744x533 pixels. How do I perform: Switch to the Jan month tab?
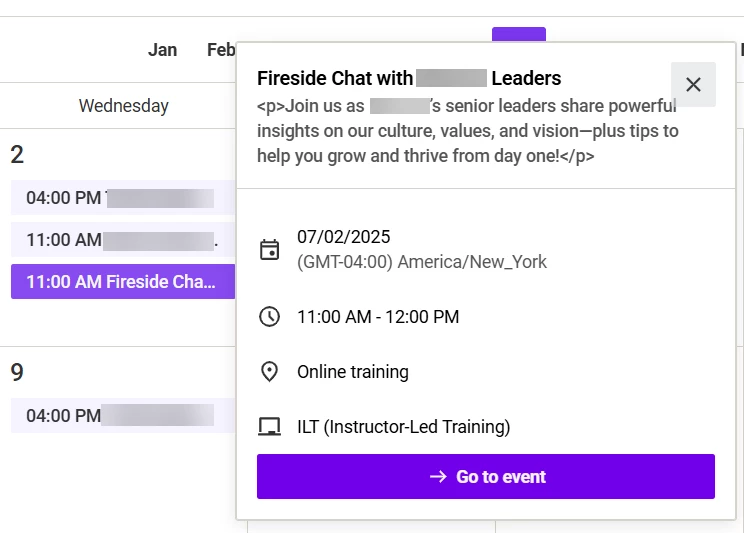tap(162, 50)
